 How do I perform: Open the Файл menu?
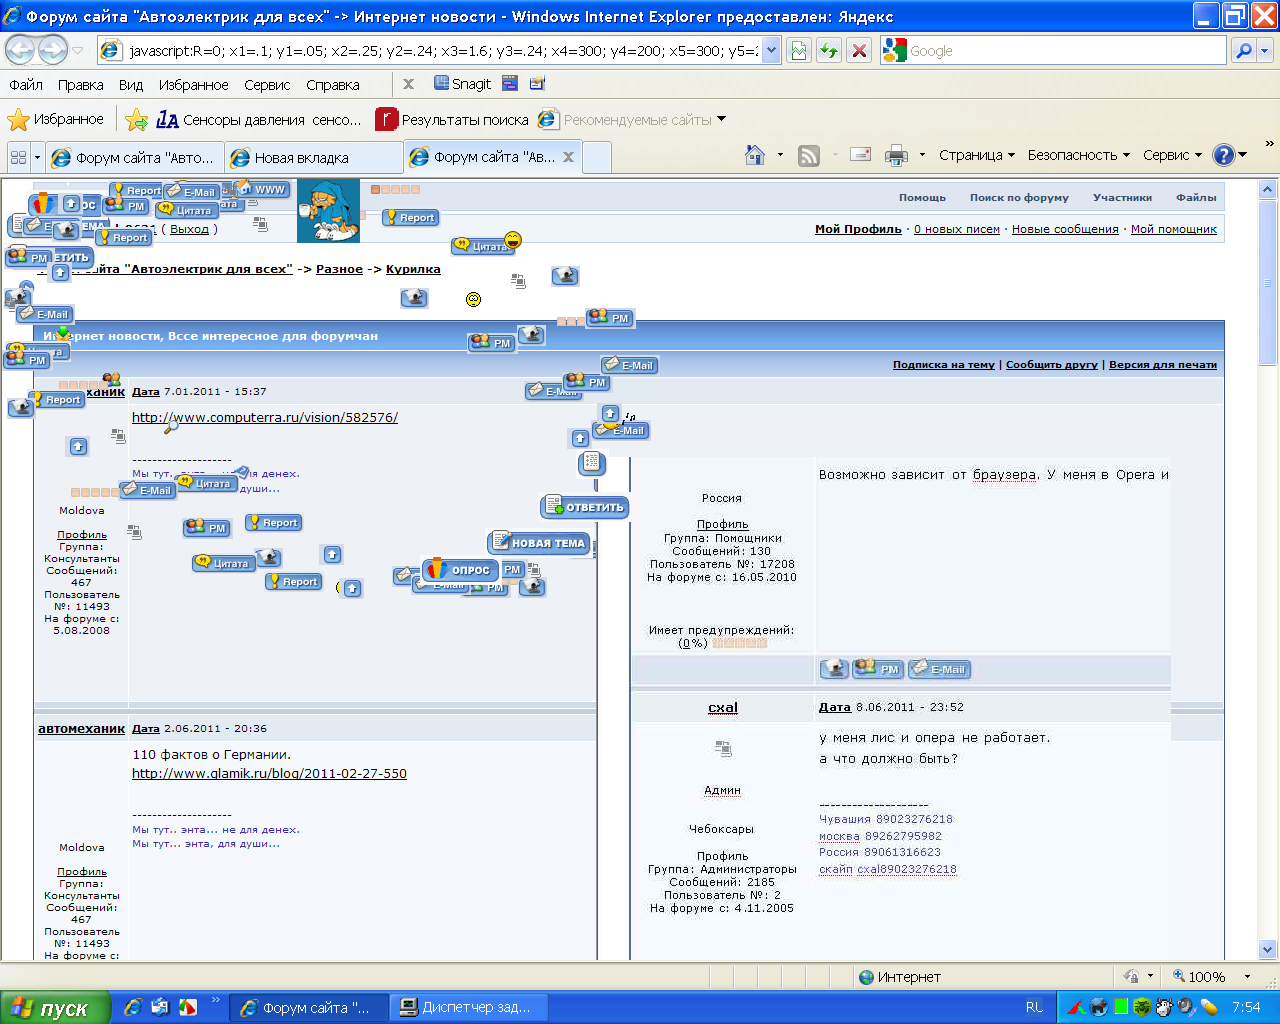tap(26, 85)
